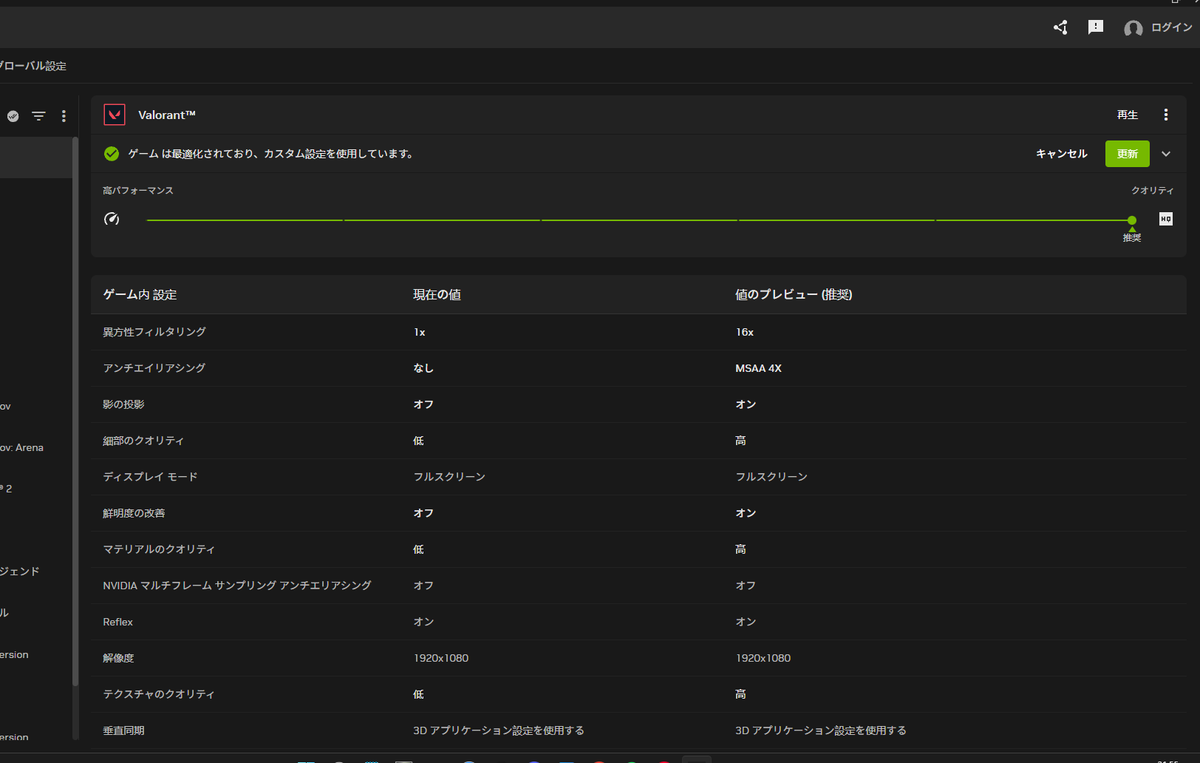Open the sidebar three-dot overflow menu
1200x763 pixels.
[x=63, y=115]
